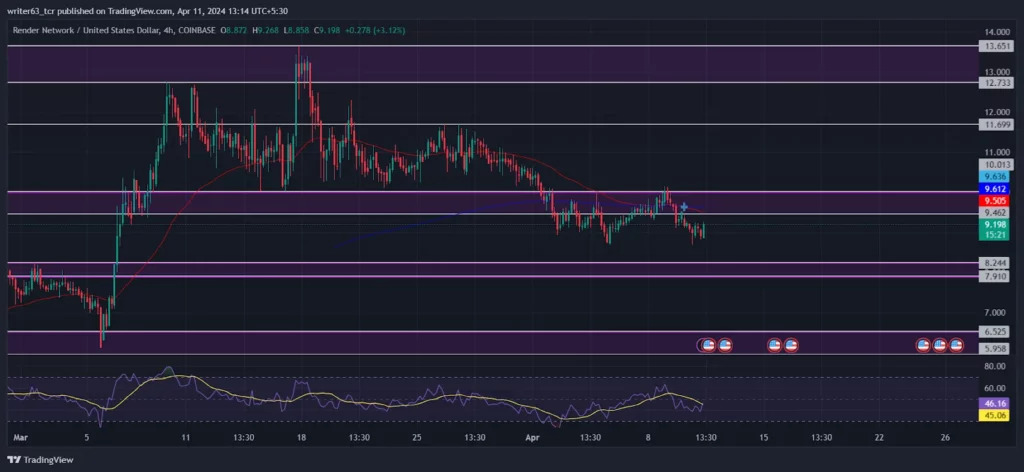
Task: Click the COINBASE exchange label
Action: point(197,31)
